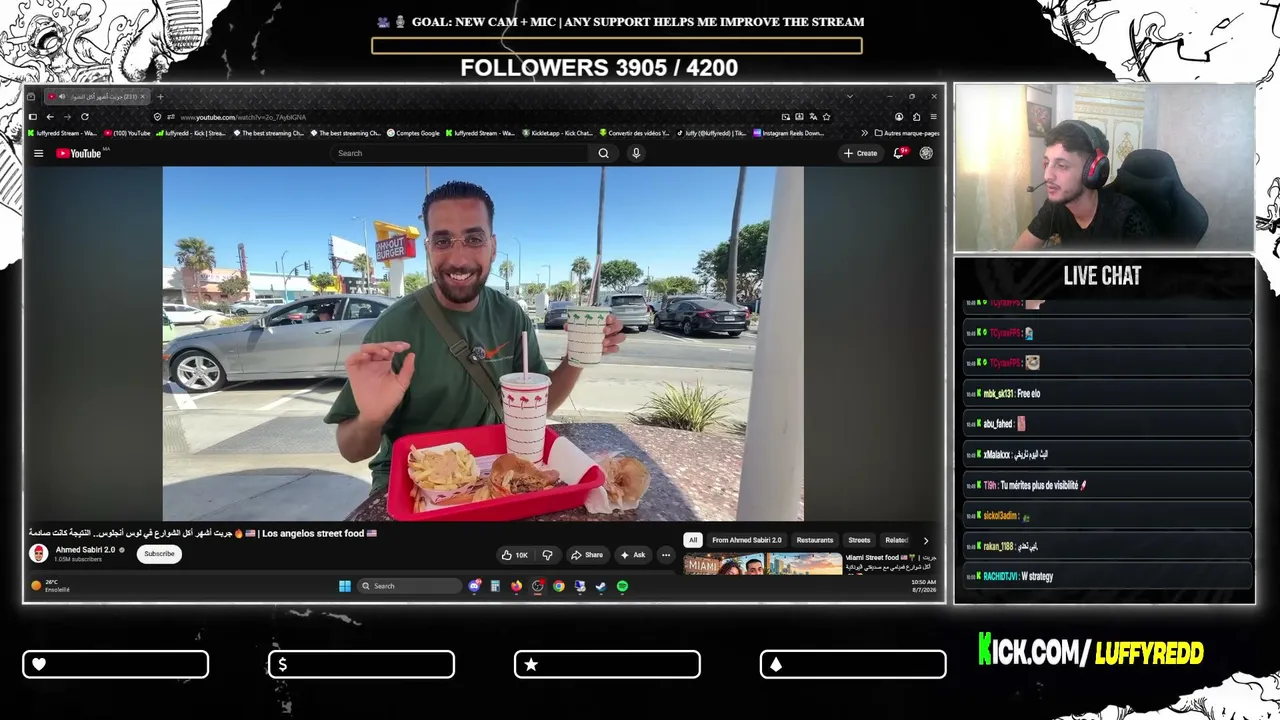Open the Autres marque-pages bookmarks folder
Viewport: 1280px width, 720px height.
(907, 133)
